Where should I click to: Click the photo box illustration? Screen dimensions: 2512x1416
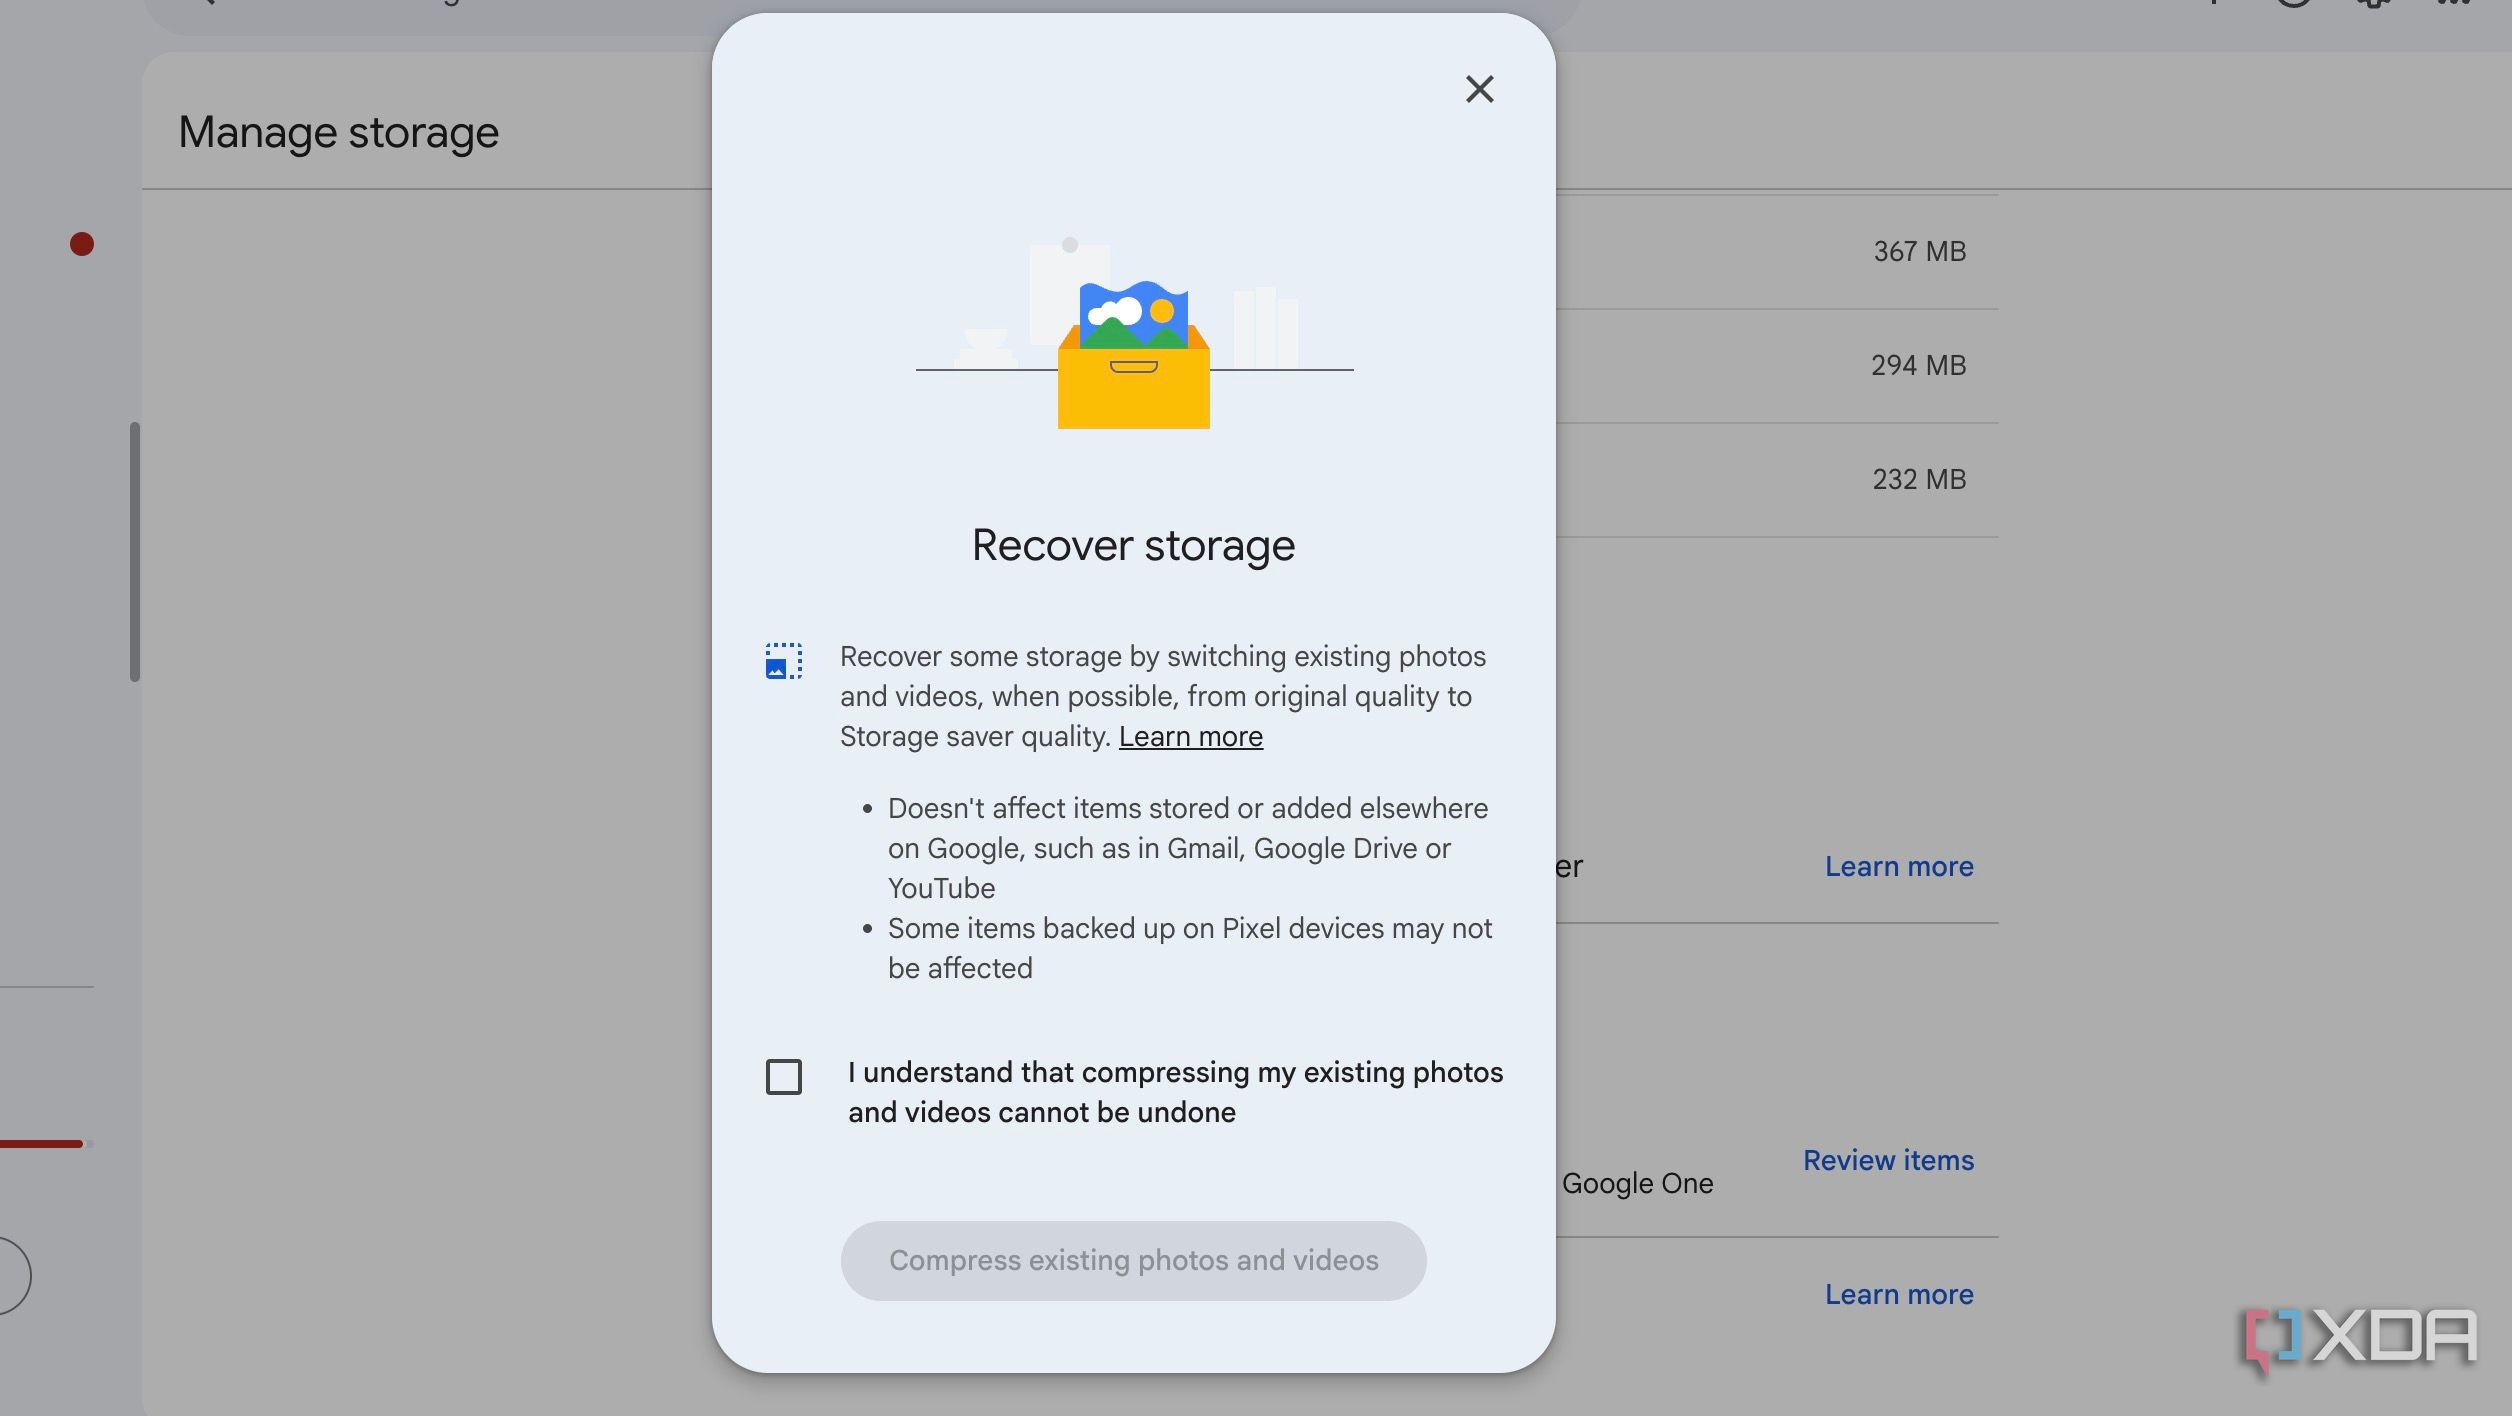coord(1134,335)
